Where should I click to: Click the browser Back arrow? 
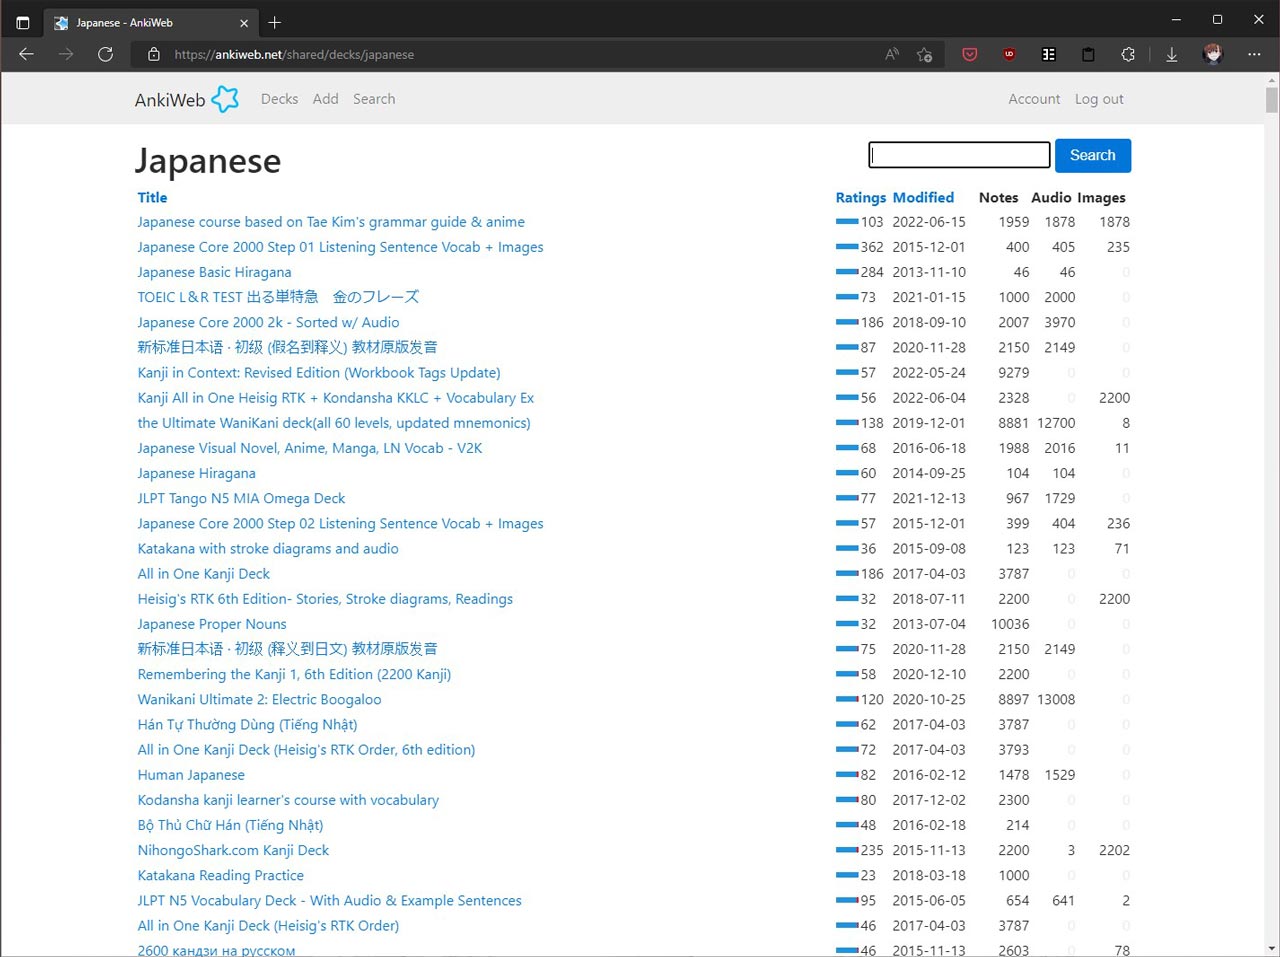[26, 54]
